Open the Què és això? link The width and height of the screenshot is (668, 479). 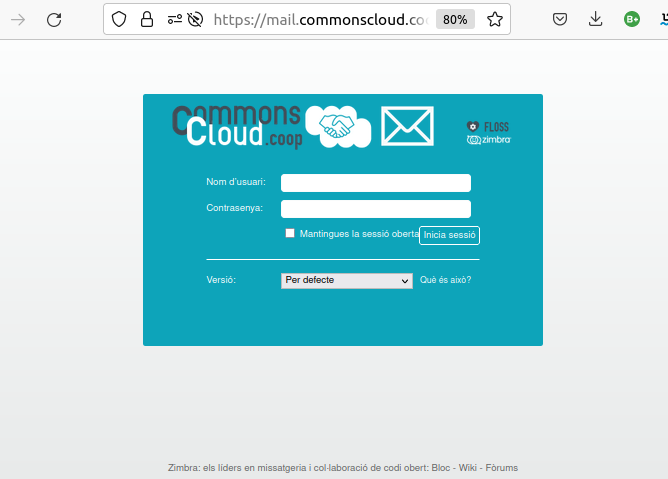[446, 280]
